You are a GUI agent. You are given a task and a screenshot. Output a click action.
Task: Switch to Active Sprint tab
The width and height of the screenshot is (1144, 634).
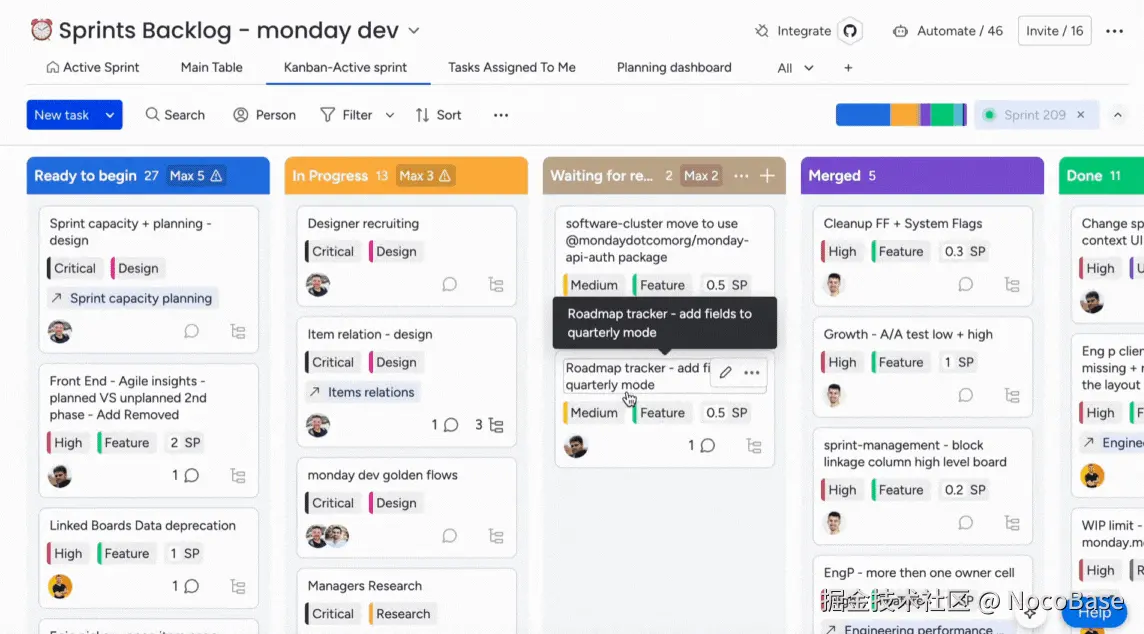click(93, 67)
